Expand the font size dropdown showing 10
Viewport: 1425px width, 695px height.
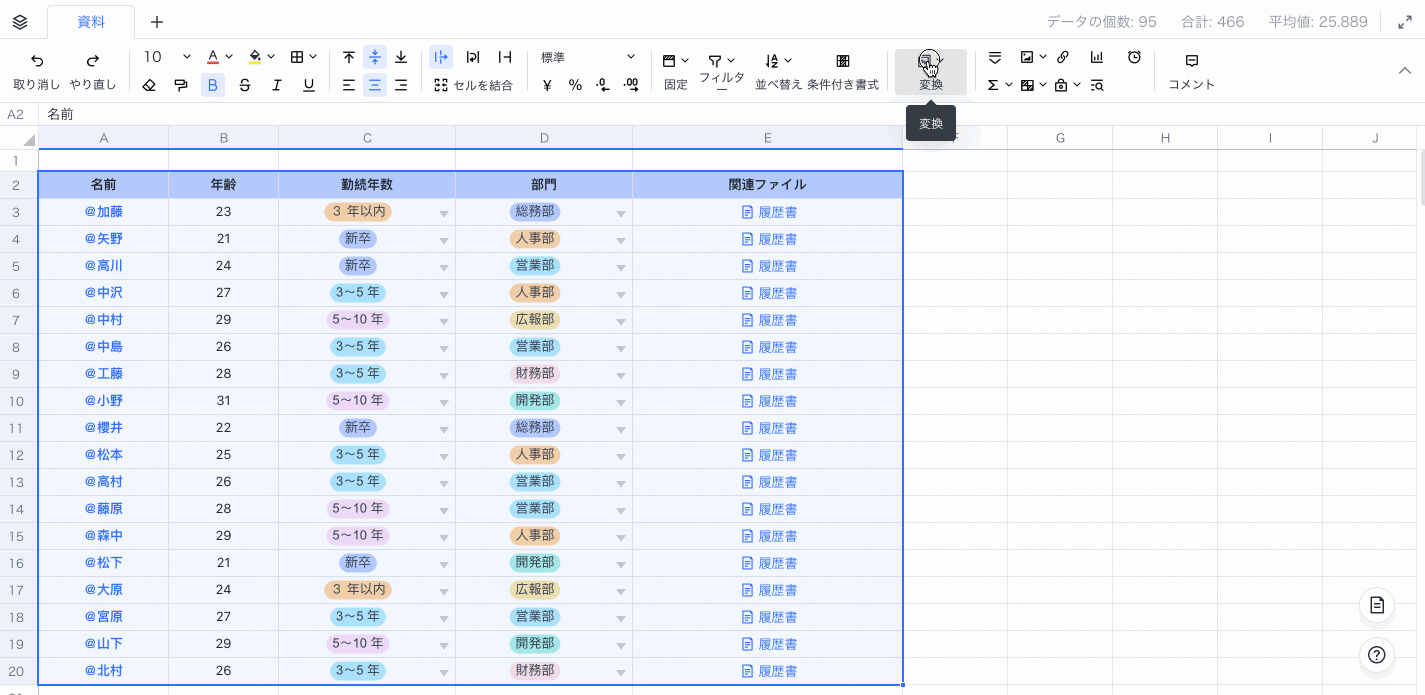coord(167,58)
